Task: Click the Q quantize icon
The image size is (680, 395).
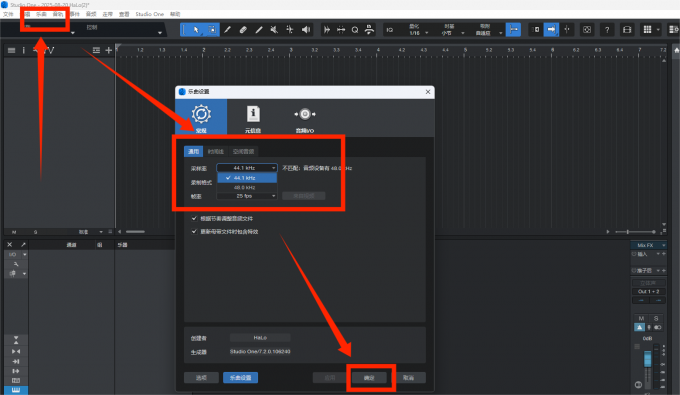Action: pyautogui.click(x=355, y=29)
